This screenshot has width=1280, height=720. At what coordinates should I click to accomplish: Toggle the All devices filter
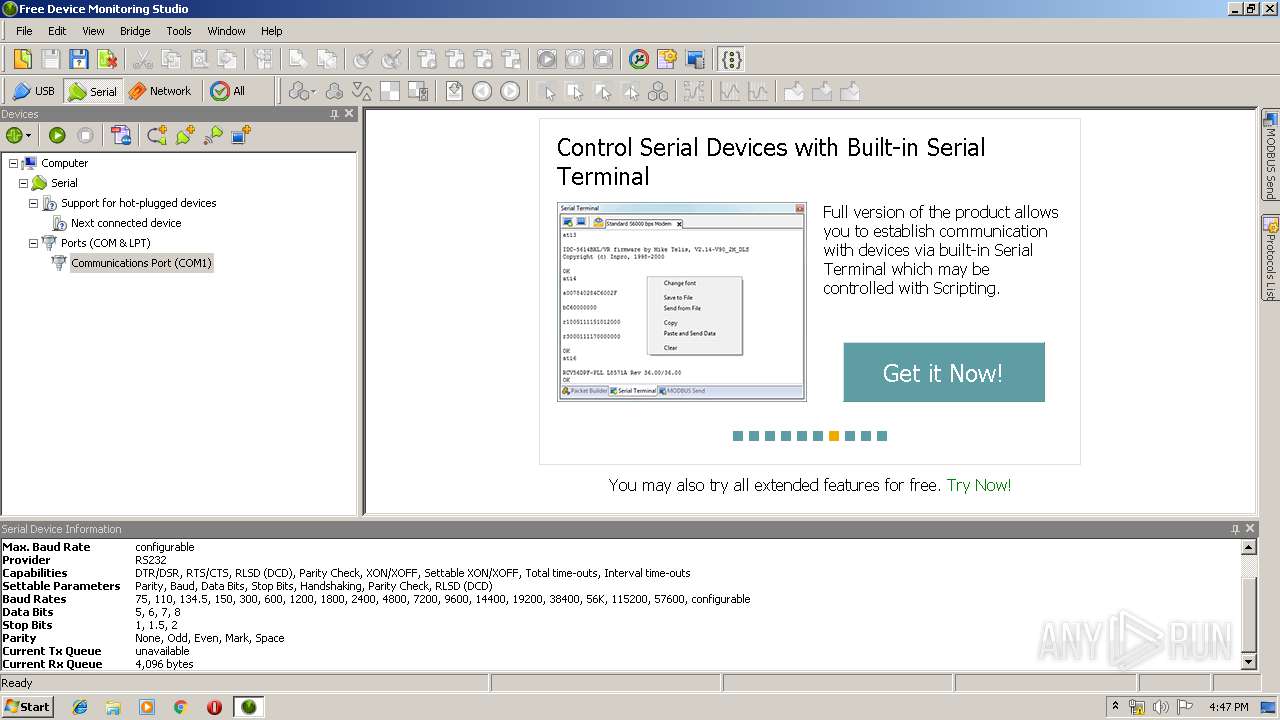(x=228, y=91)
